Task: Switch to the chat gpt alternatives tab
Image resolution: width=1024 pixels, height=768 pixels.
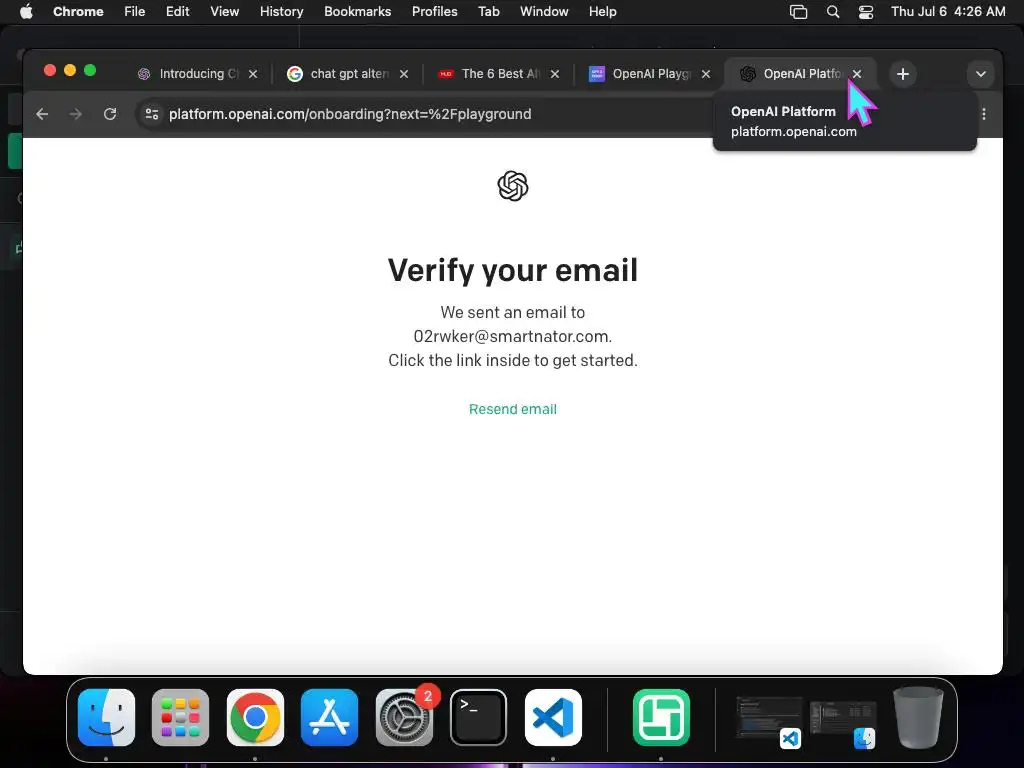Action: click(349, 74)
